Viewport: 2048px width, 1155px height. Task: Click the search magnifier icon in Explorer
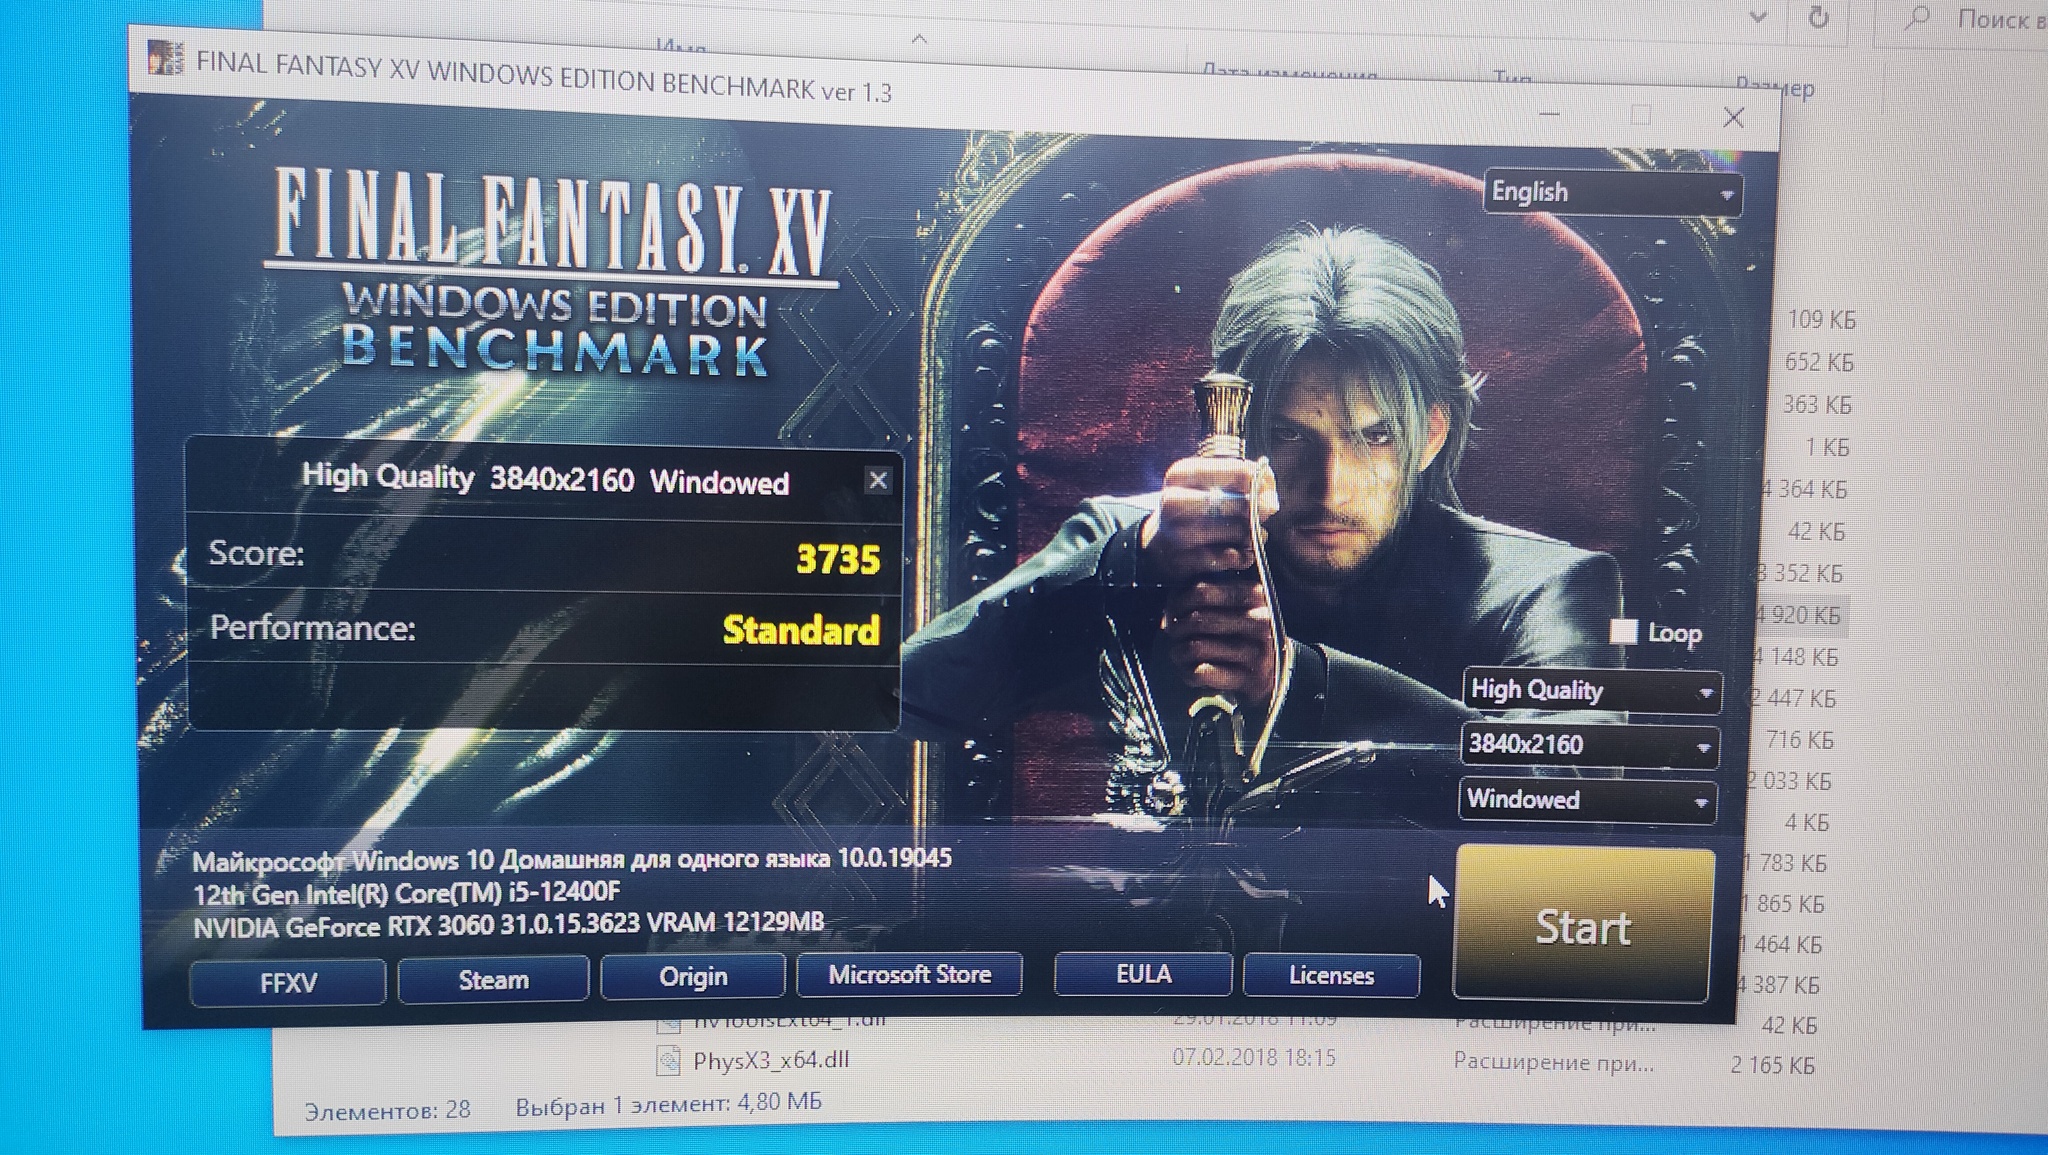(x=1916, y=18)
